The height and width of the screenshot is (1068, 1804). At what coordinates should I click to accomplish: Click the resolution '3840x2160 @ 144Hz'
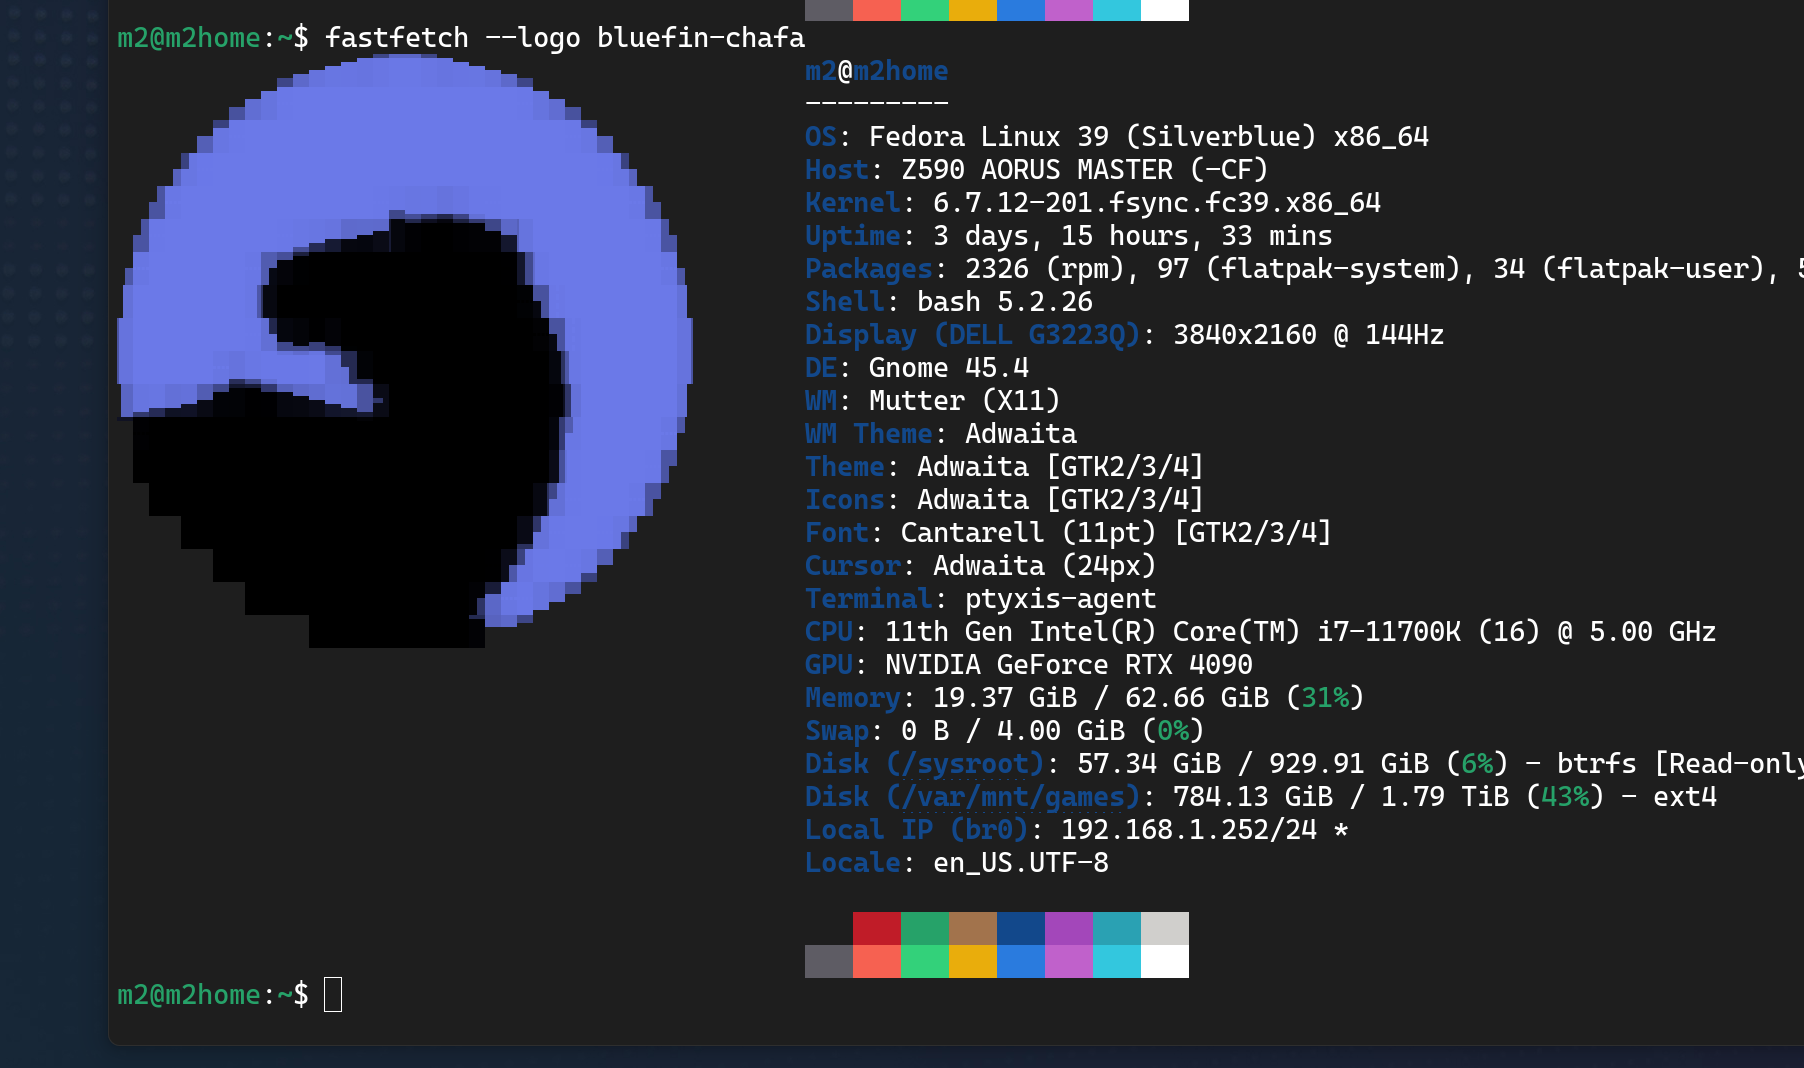click(x=1309, y=335)
